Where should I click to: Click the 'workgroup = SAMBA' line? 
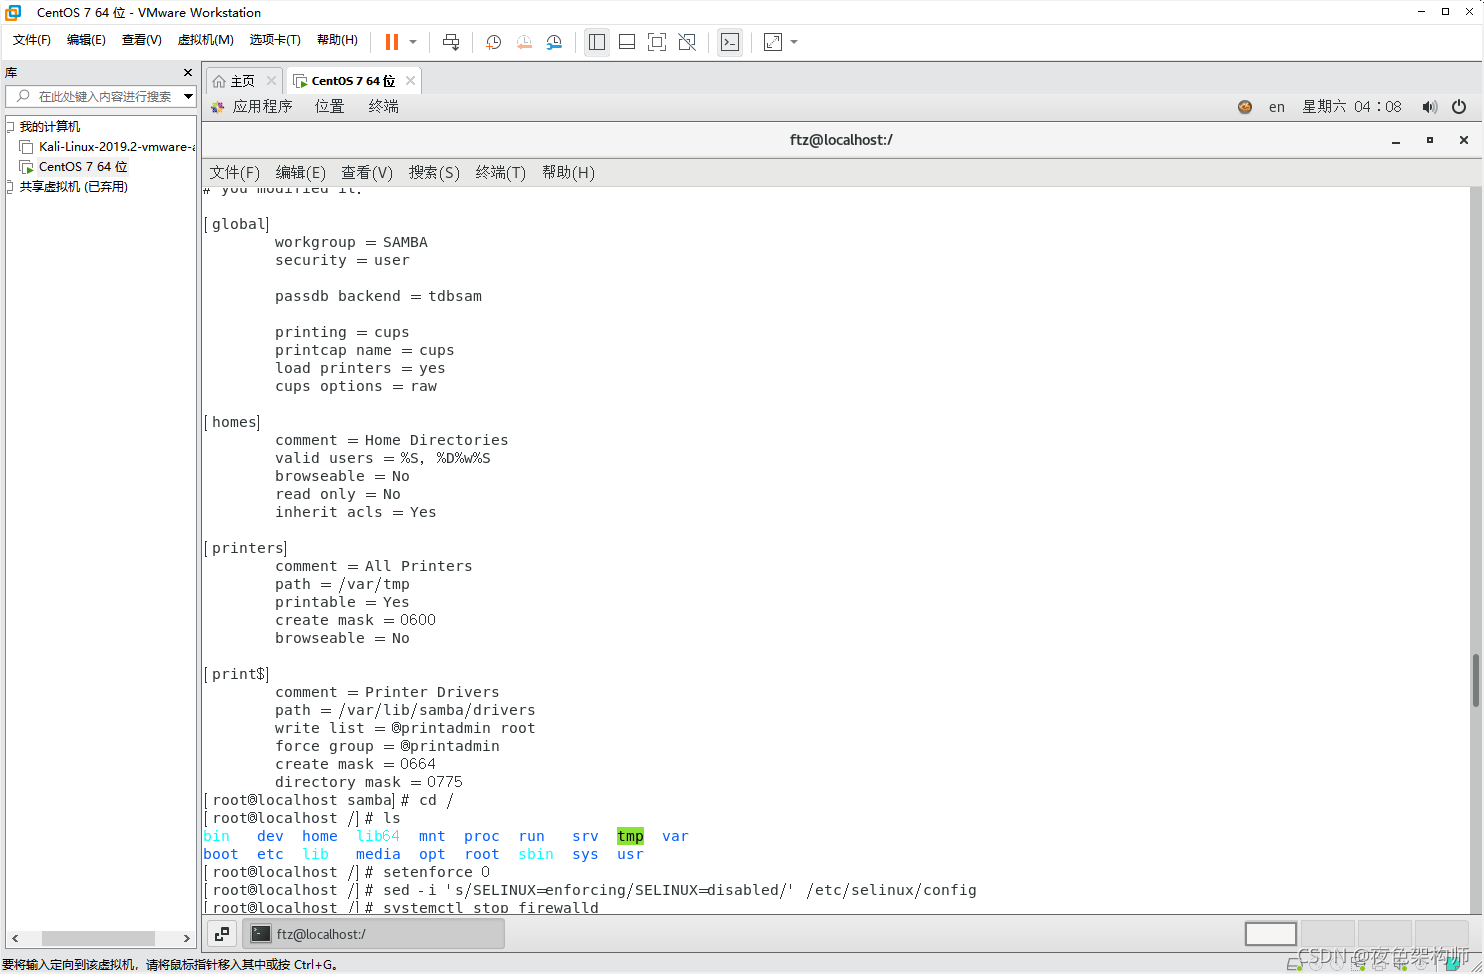click(351, 242)
